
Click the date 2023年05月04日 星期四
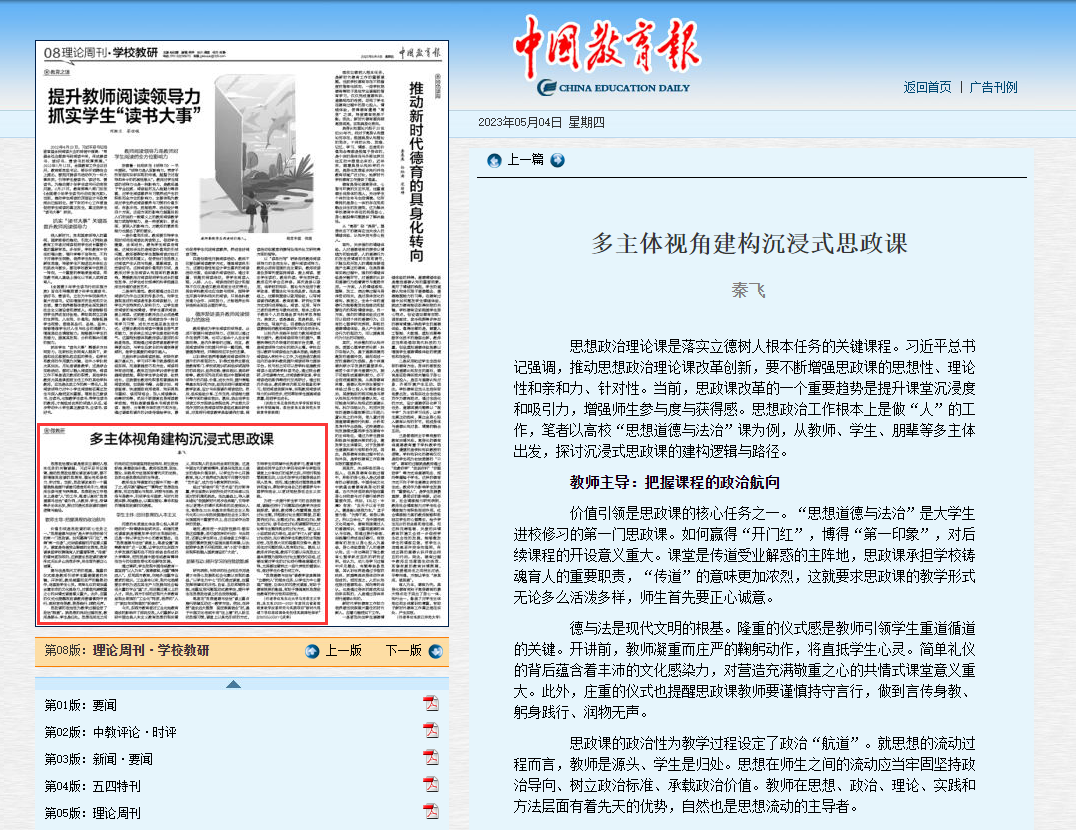click(x=541, y=122)
